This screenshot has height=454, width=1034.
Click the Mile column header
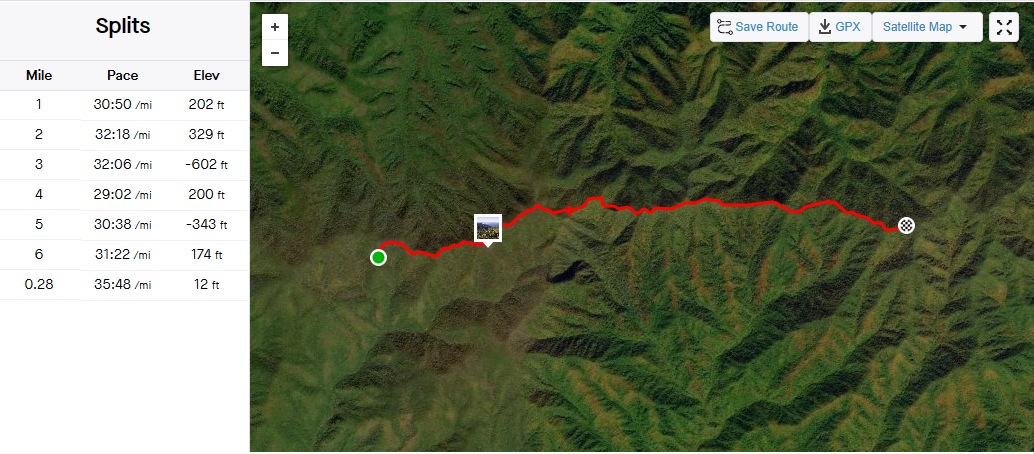point(39,75)
